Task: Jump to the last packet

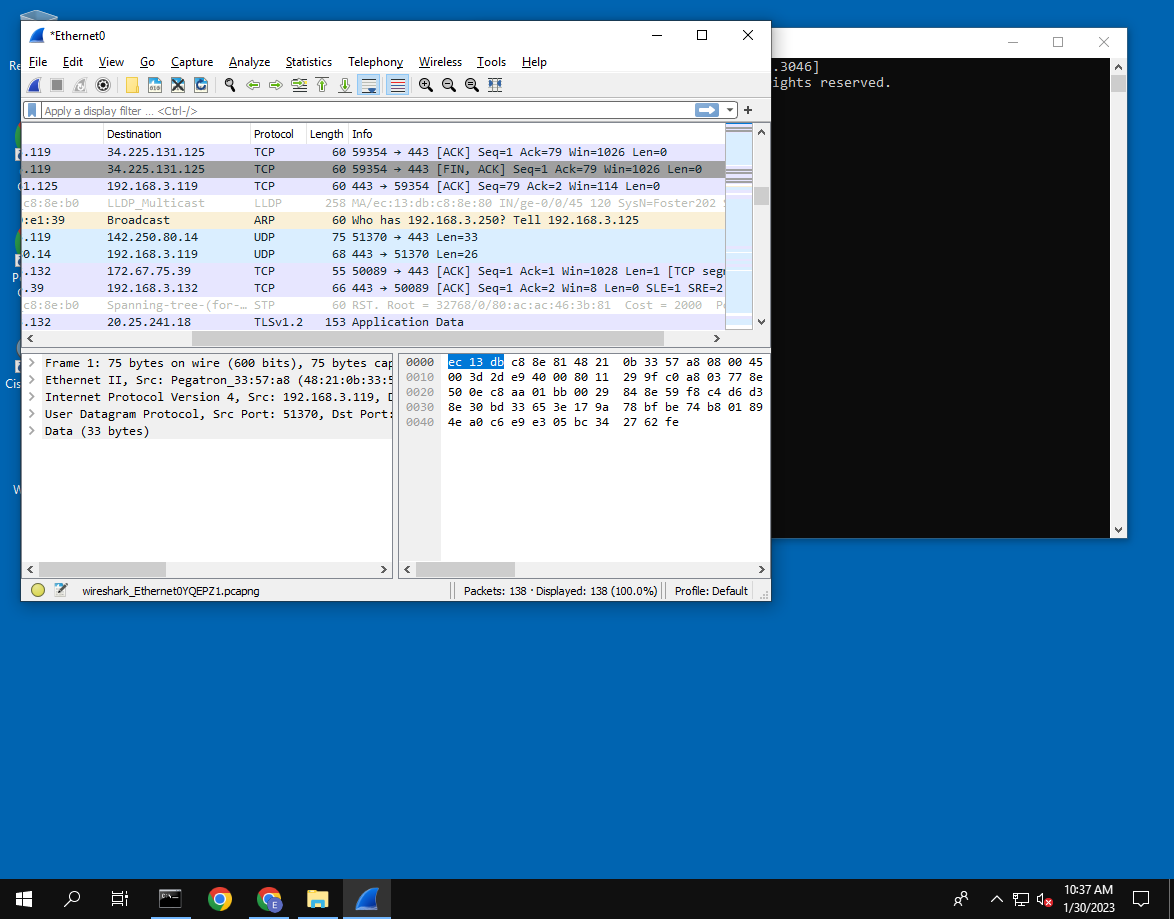Action: click(x=345, y=85)
